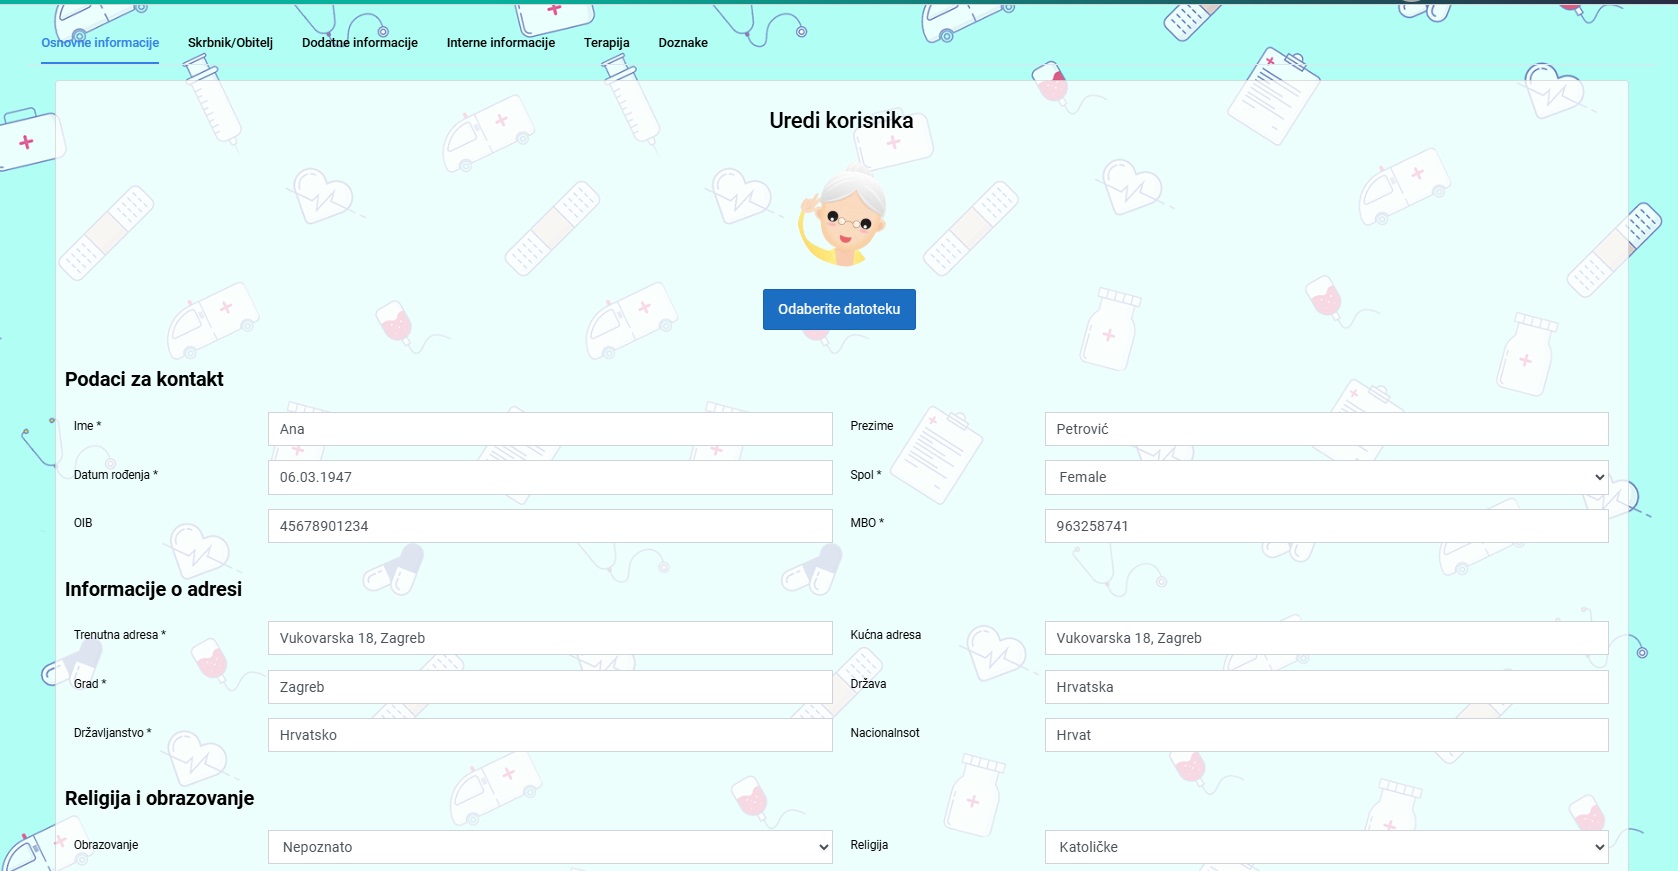Screen dimensions: 1678x871
Task: Go to the Interne informacije tab
Action: tap(500, 43)
